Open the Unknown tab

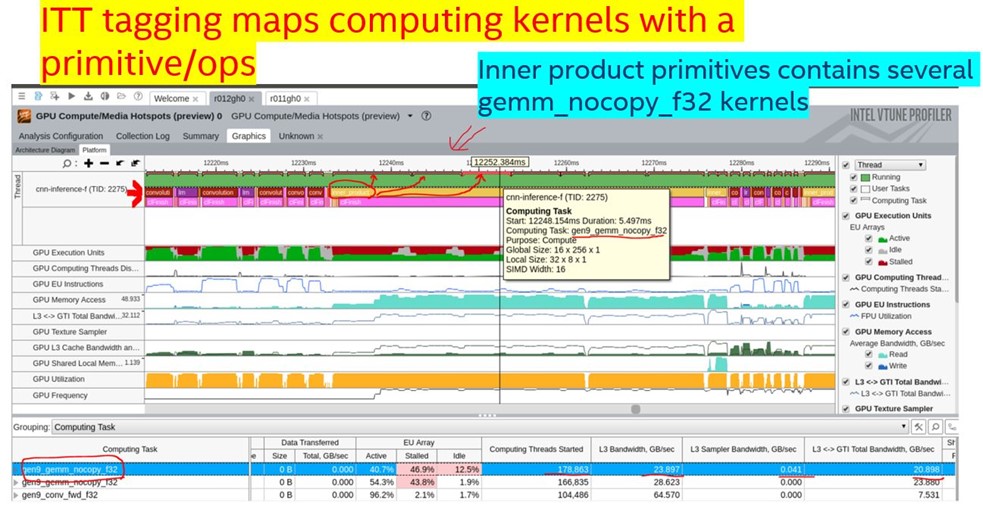click(x=297, y=136)
